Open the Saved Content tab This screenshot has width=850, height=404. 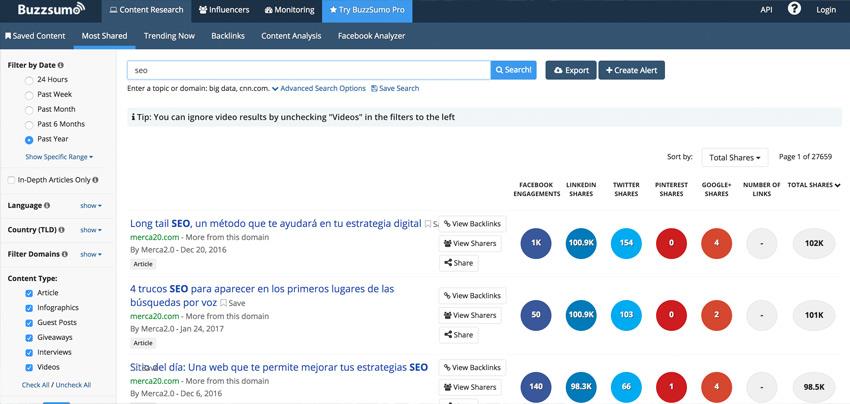pos(35,36)
